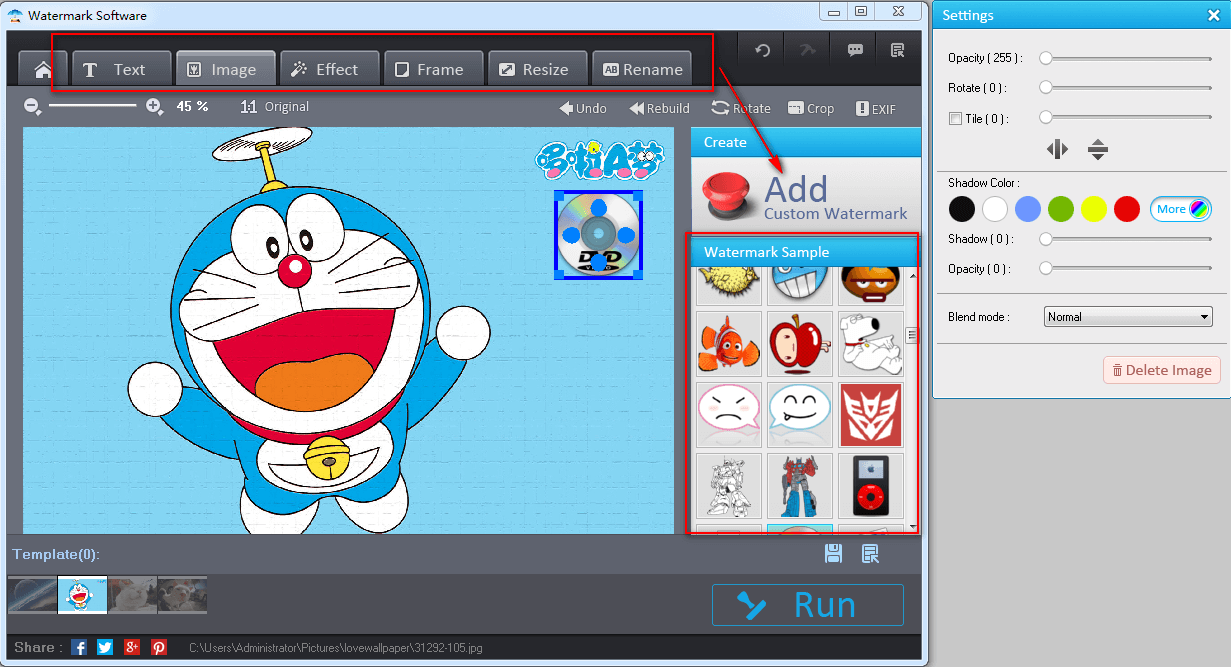Image resolution: width=1231 pixels, height=667 pixels.
Task: Click Delete Image in Settings
Action: [x=1162, y=370]
